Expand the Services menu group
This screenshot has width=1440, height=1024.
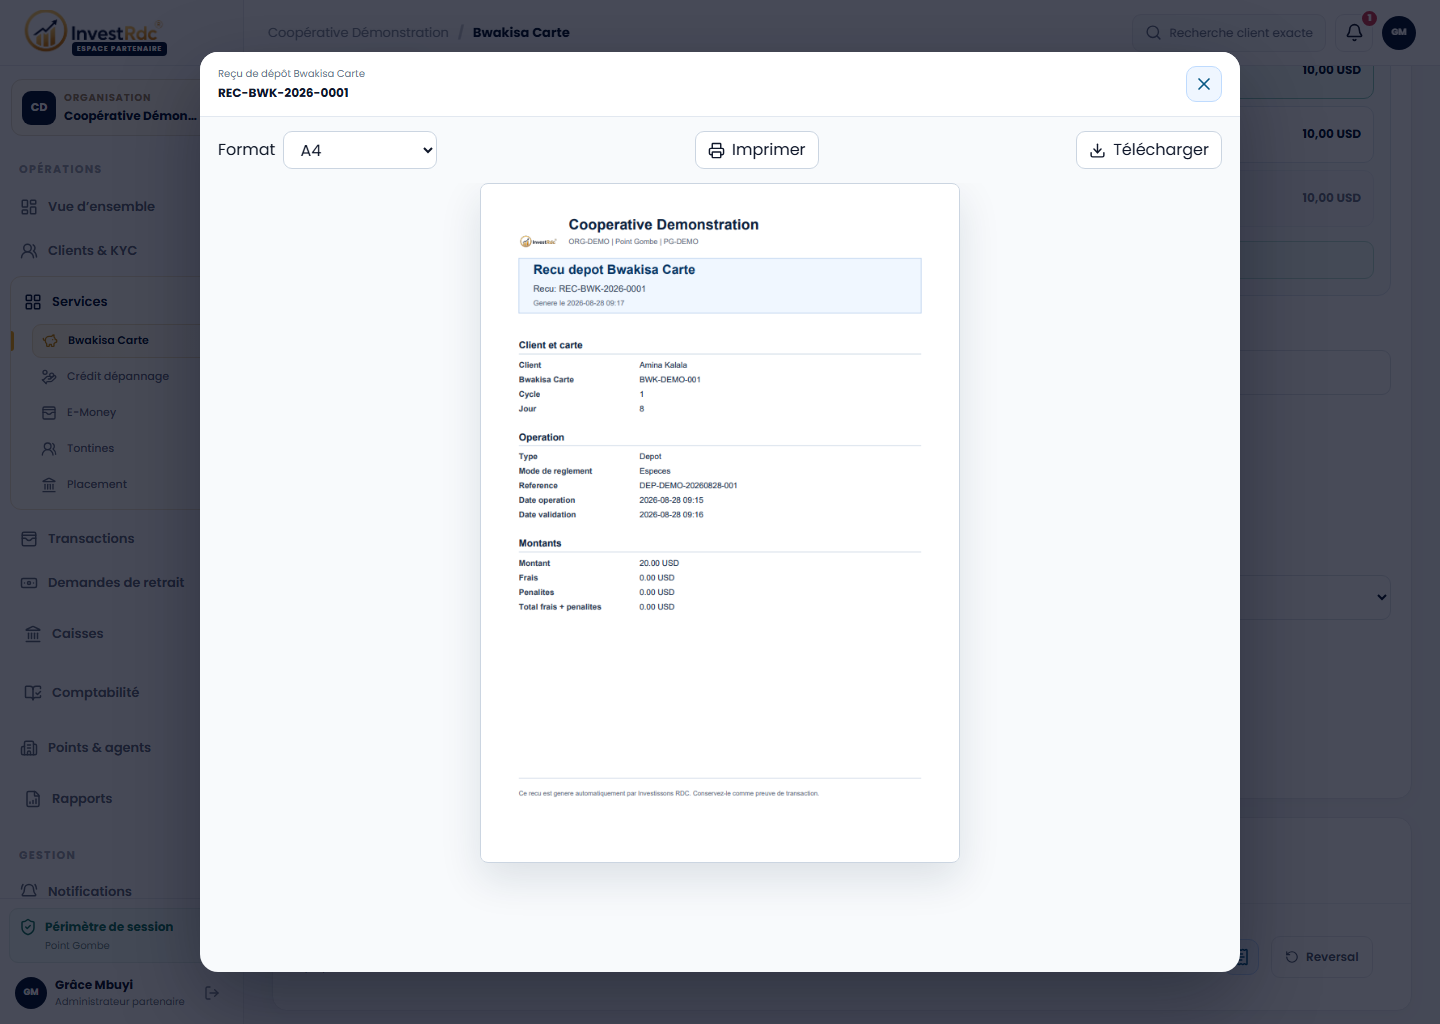[79, 302]
